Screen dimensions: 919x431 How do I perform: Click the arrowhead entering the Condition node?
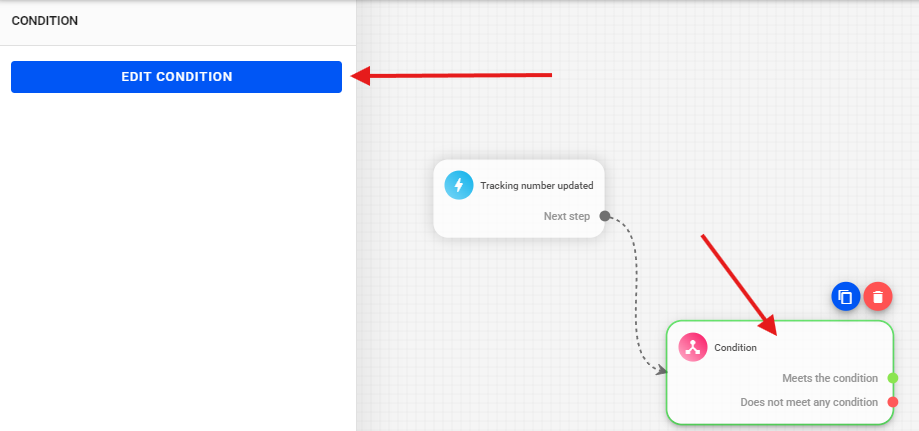(x=661, y=370)
